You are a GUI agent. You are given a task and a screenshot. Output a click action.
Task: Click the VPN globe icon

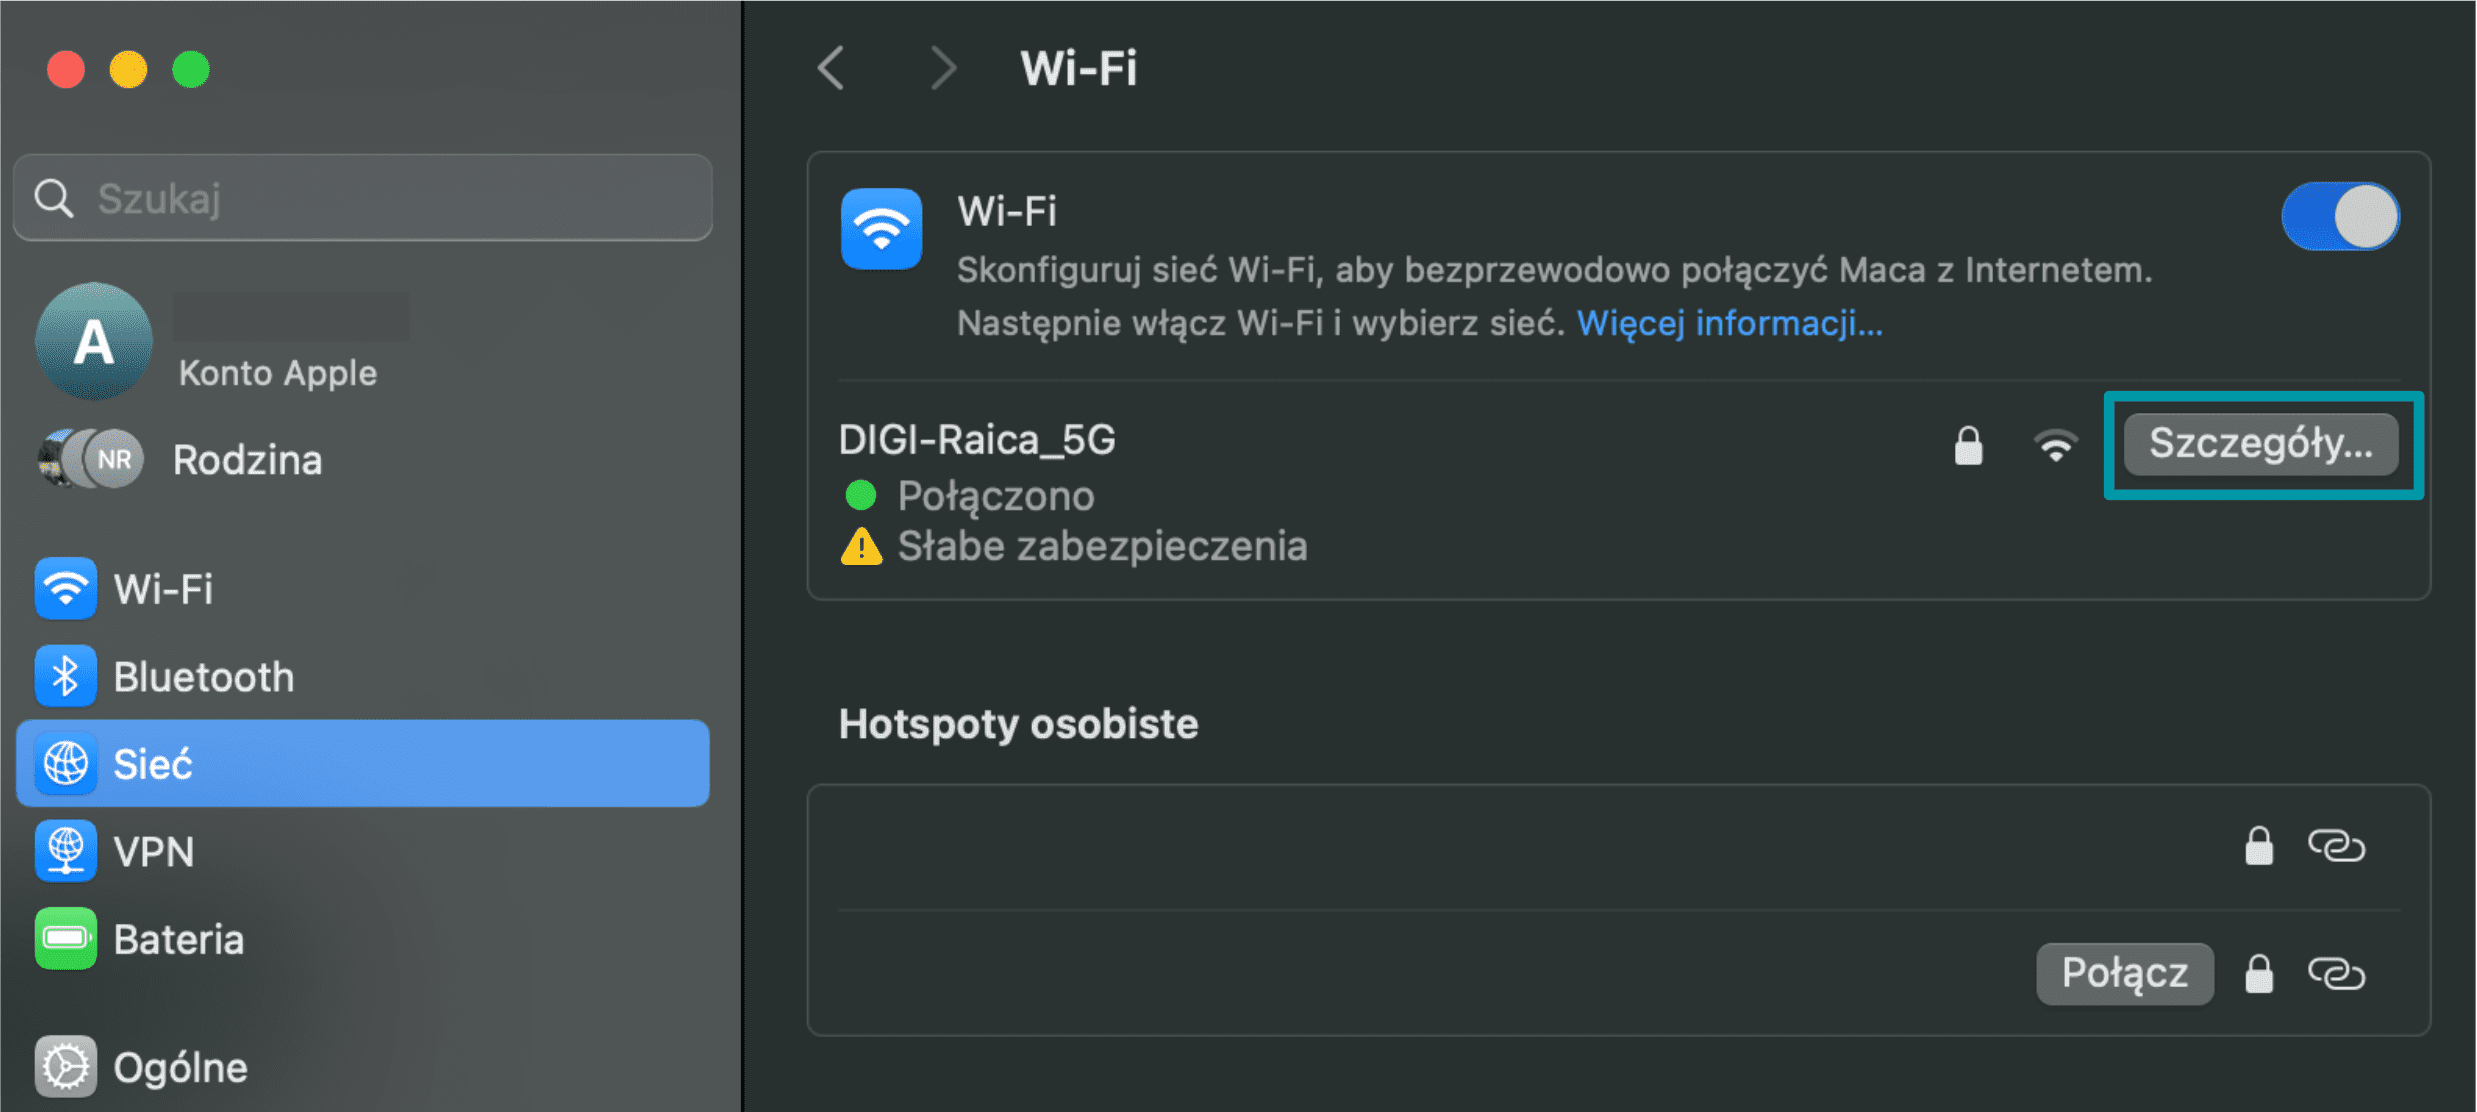(x=66, y=852)
